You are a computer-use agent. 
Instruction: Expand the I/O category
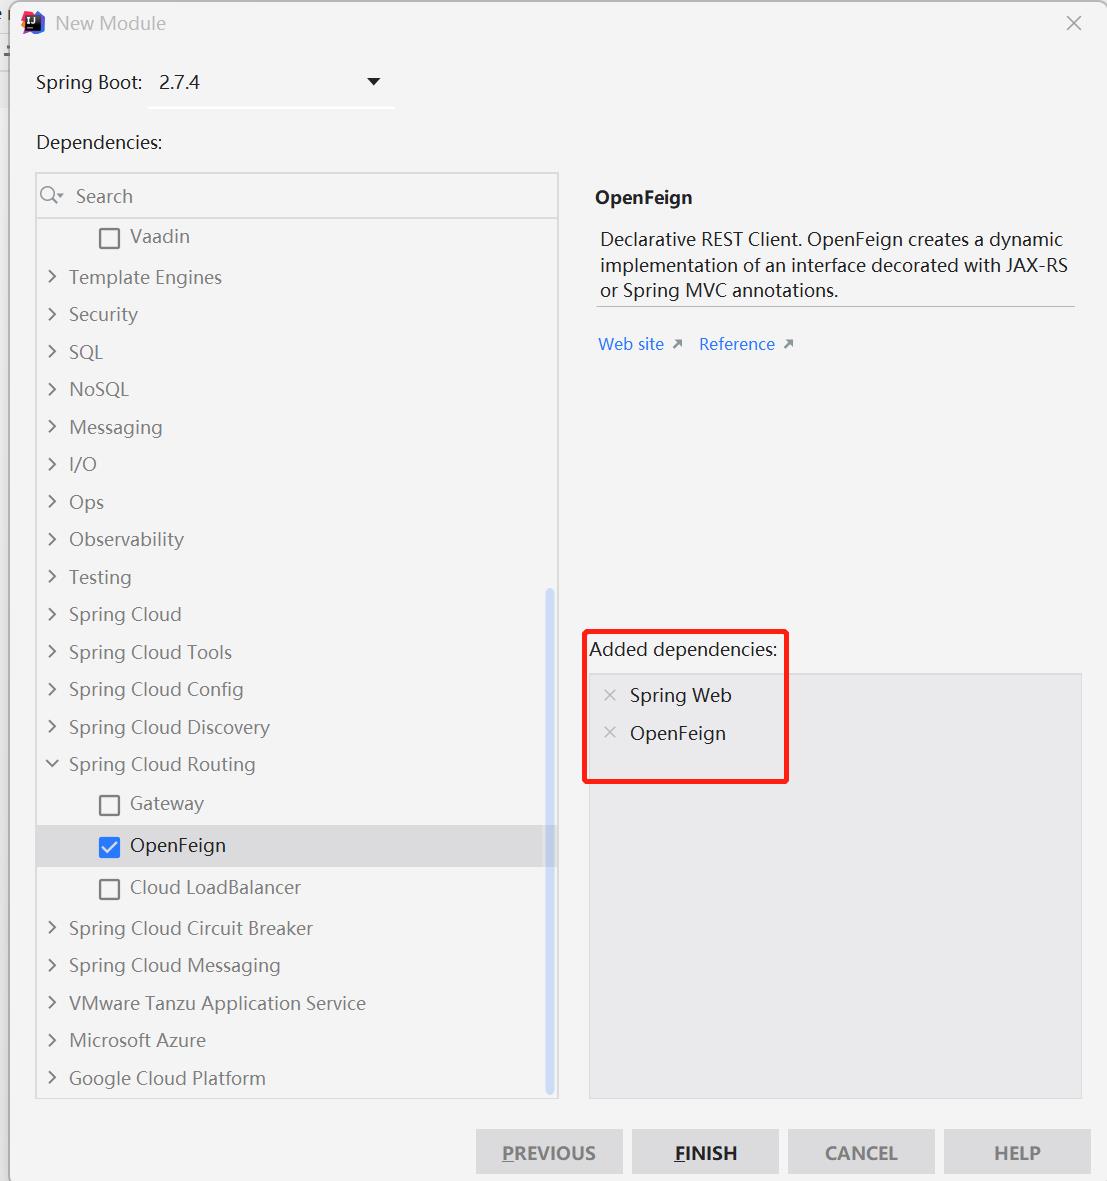click(x=52, y=464)
